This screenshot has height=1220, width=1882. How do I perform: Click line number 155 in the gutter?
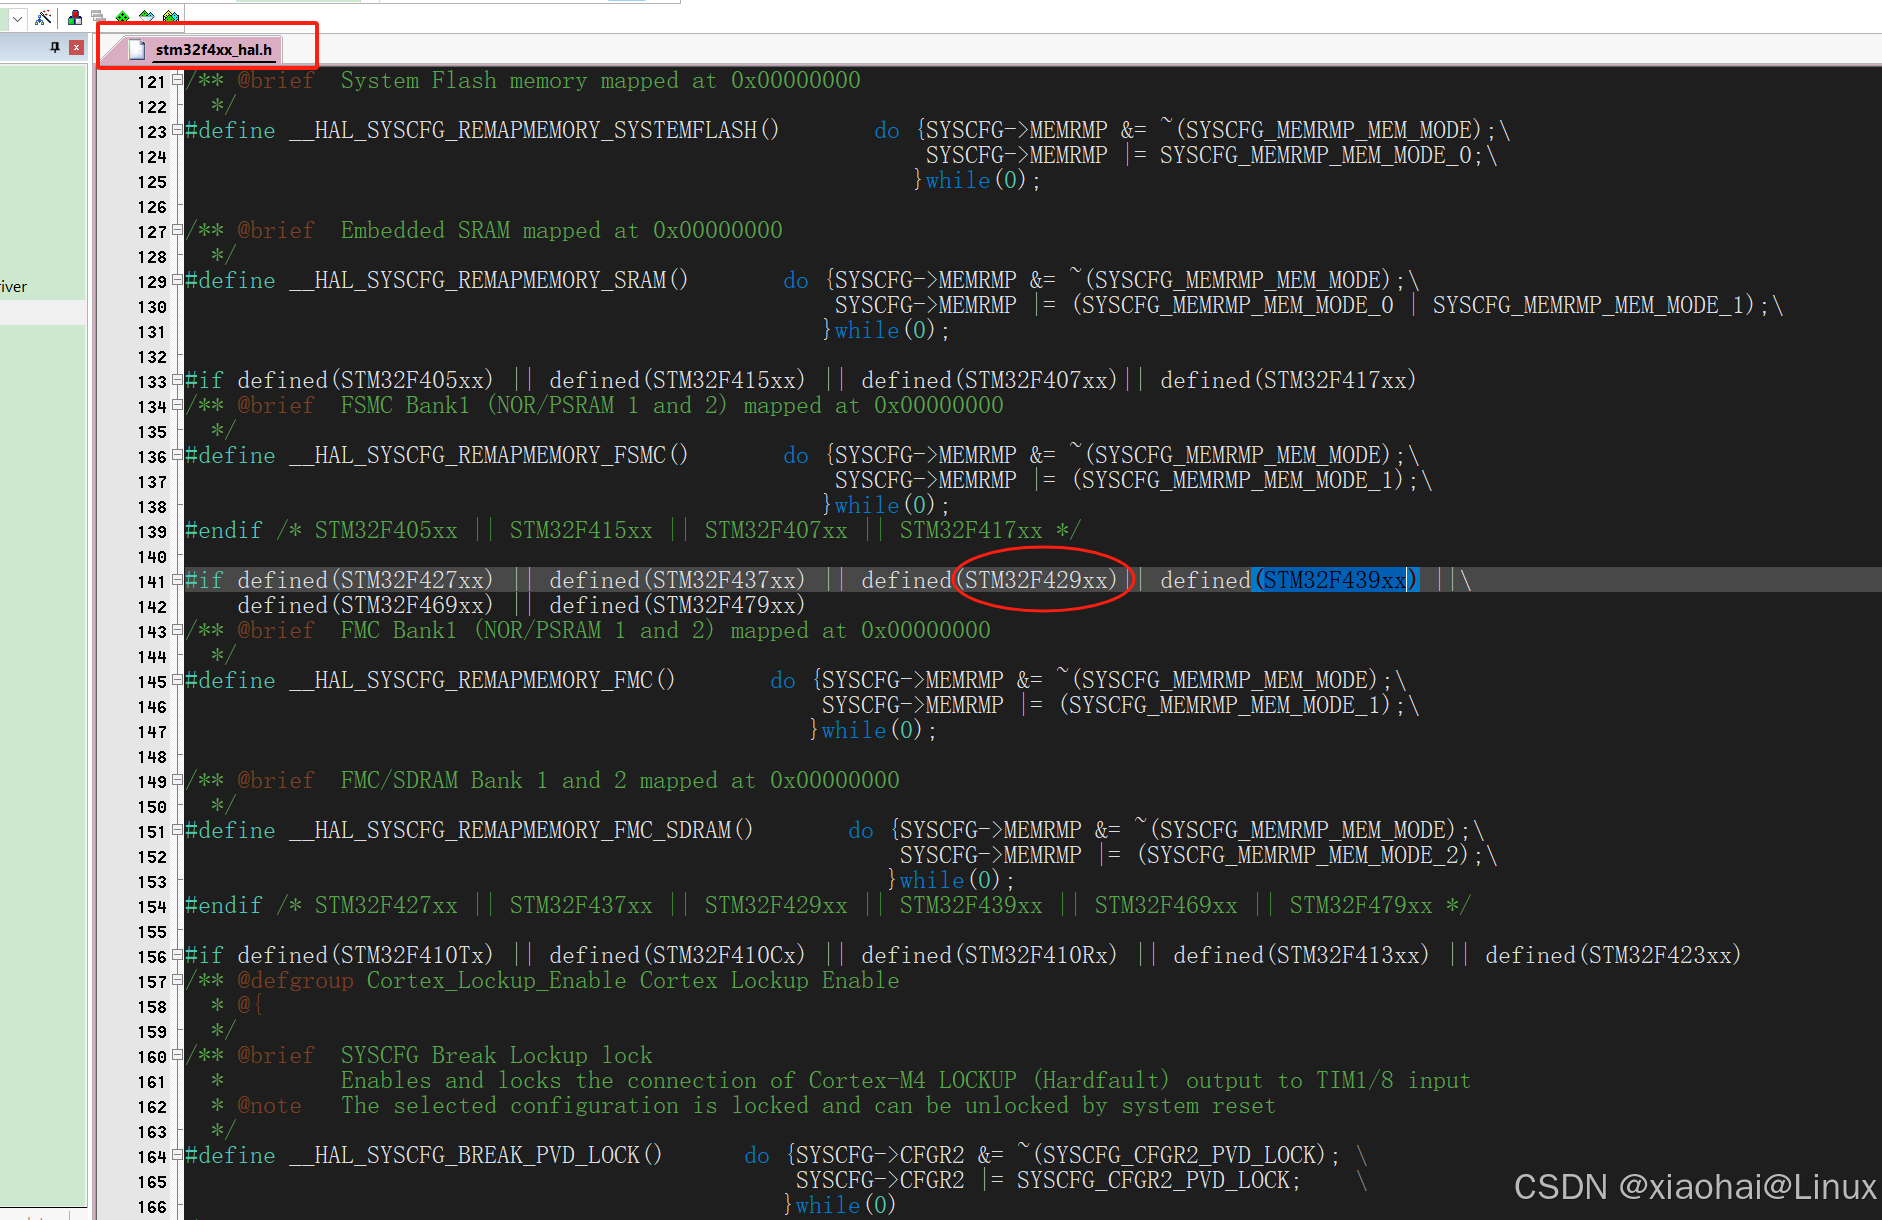pos(152,932)
